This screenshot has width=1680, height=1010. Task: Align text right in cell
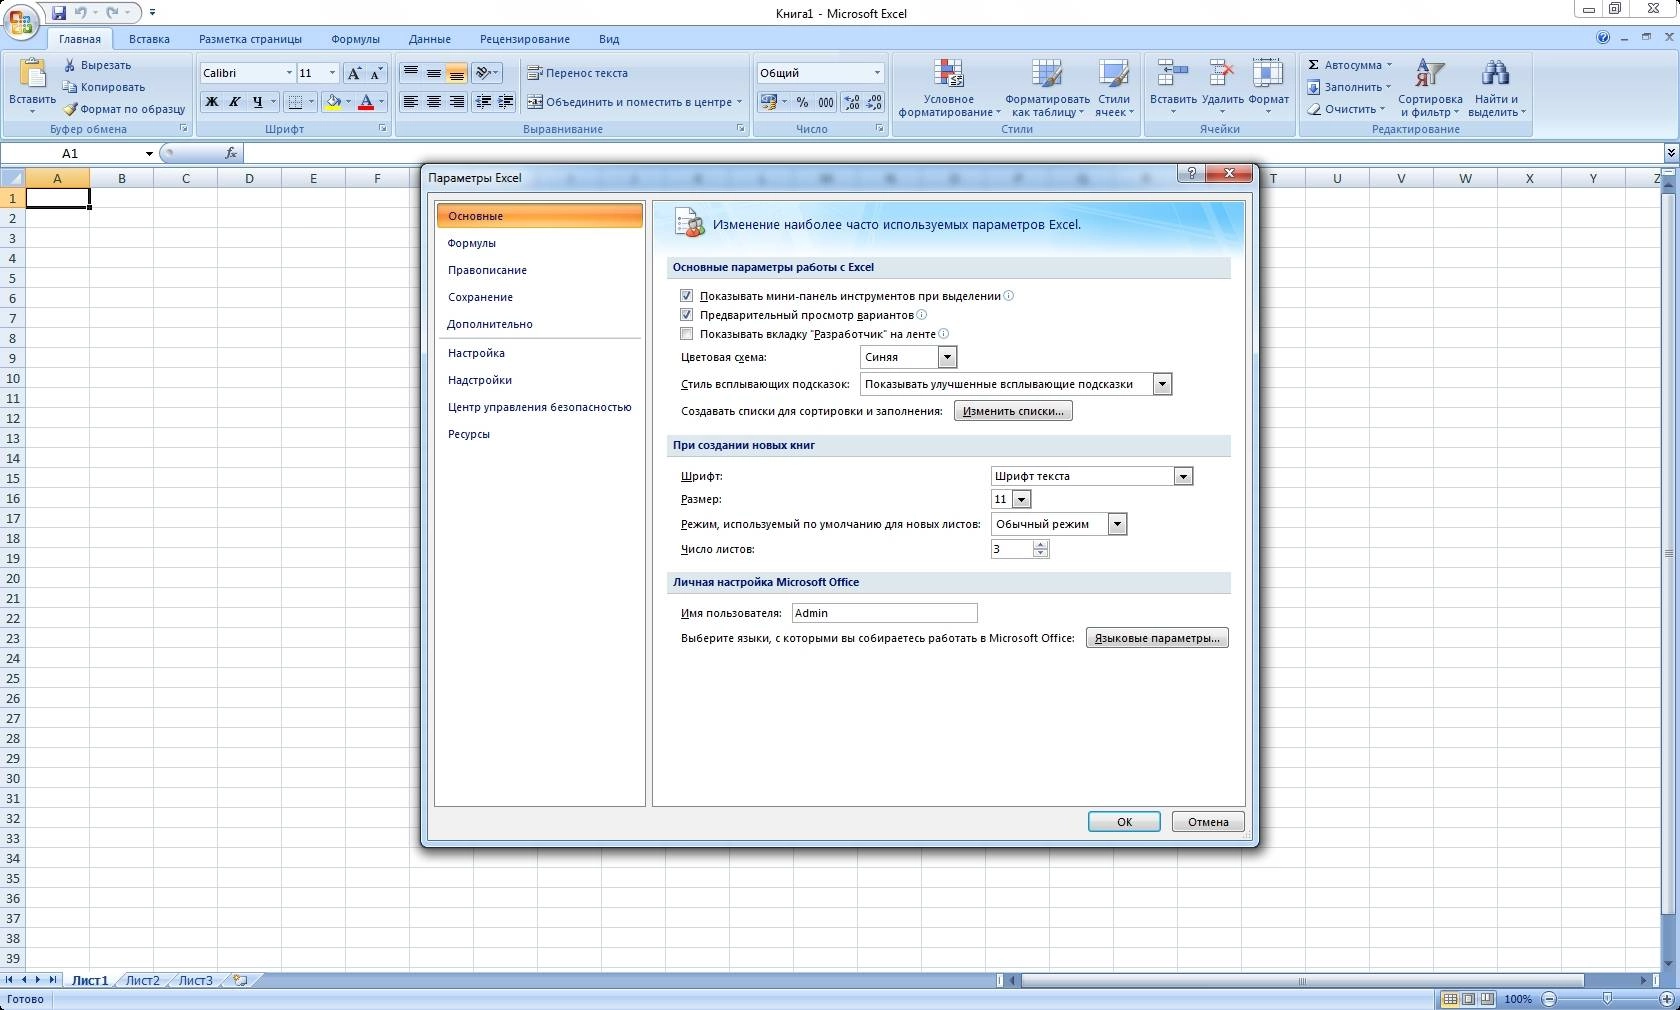[x=456, y=102]
